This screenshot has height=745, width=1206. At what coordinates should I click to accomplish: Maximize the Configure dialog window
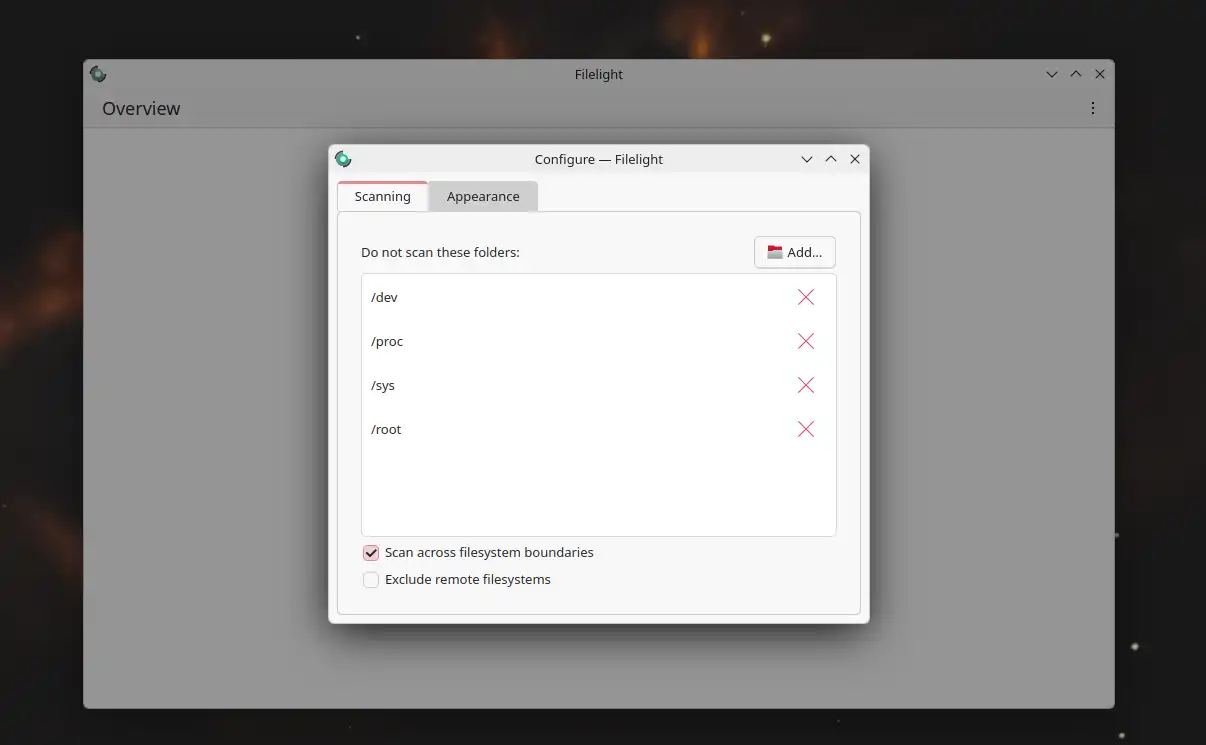tap(831, 159)
